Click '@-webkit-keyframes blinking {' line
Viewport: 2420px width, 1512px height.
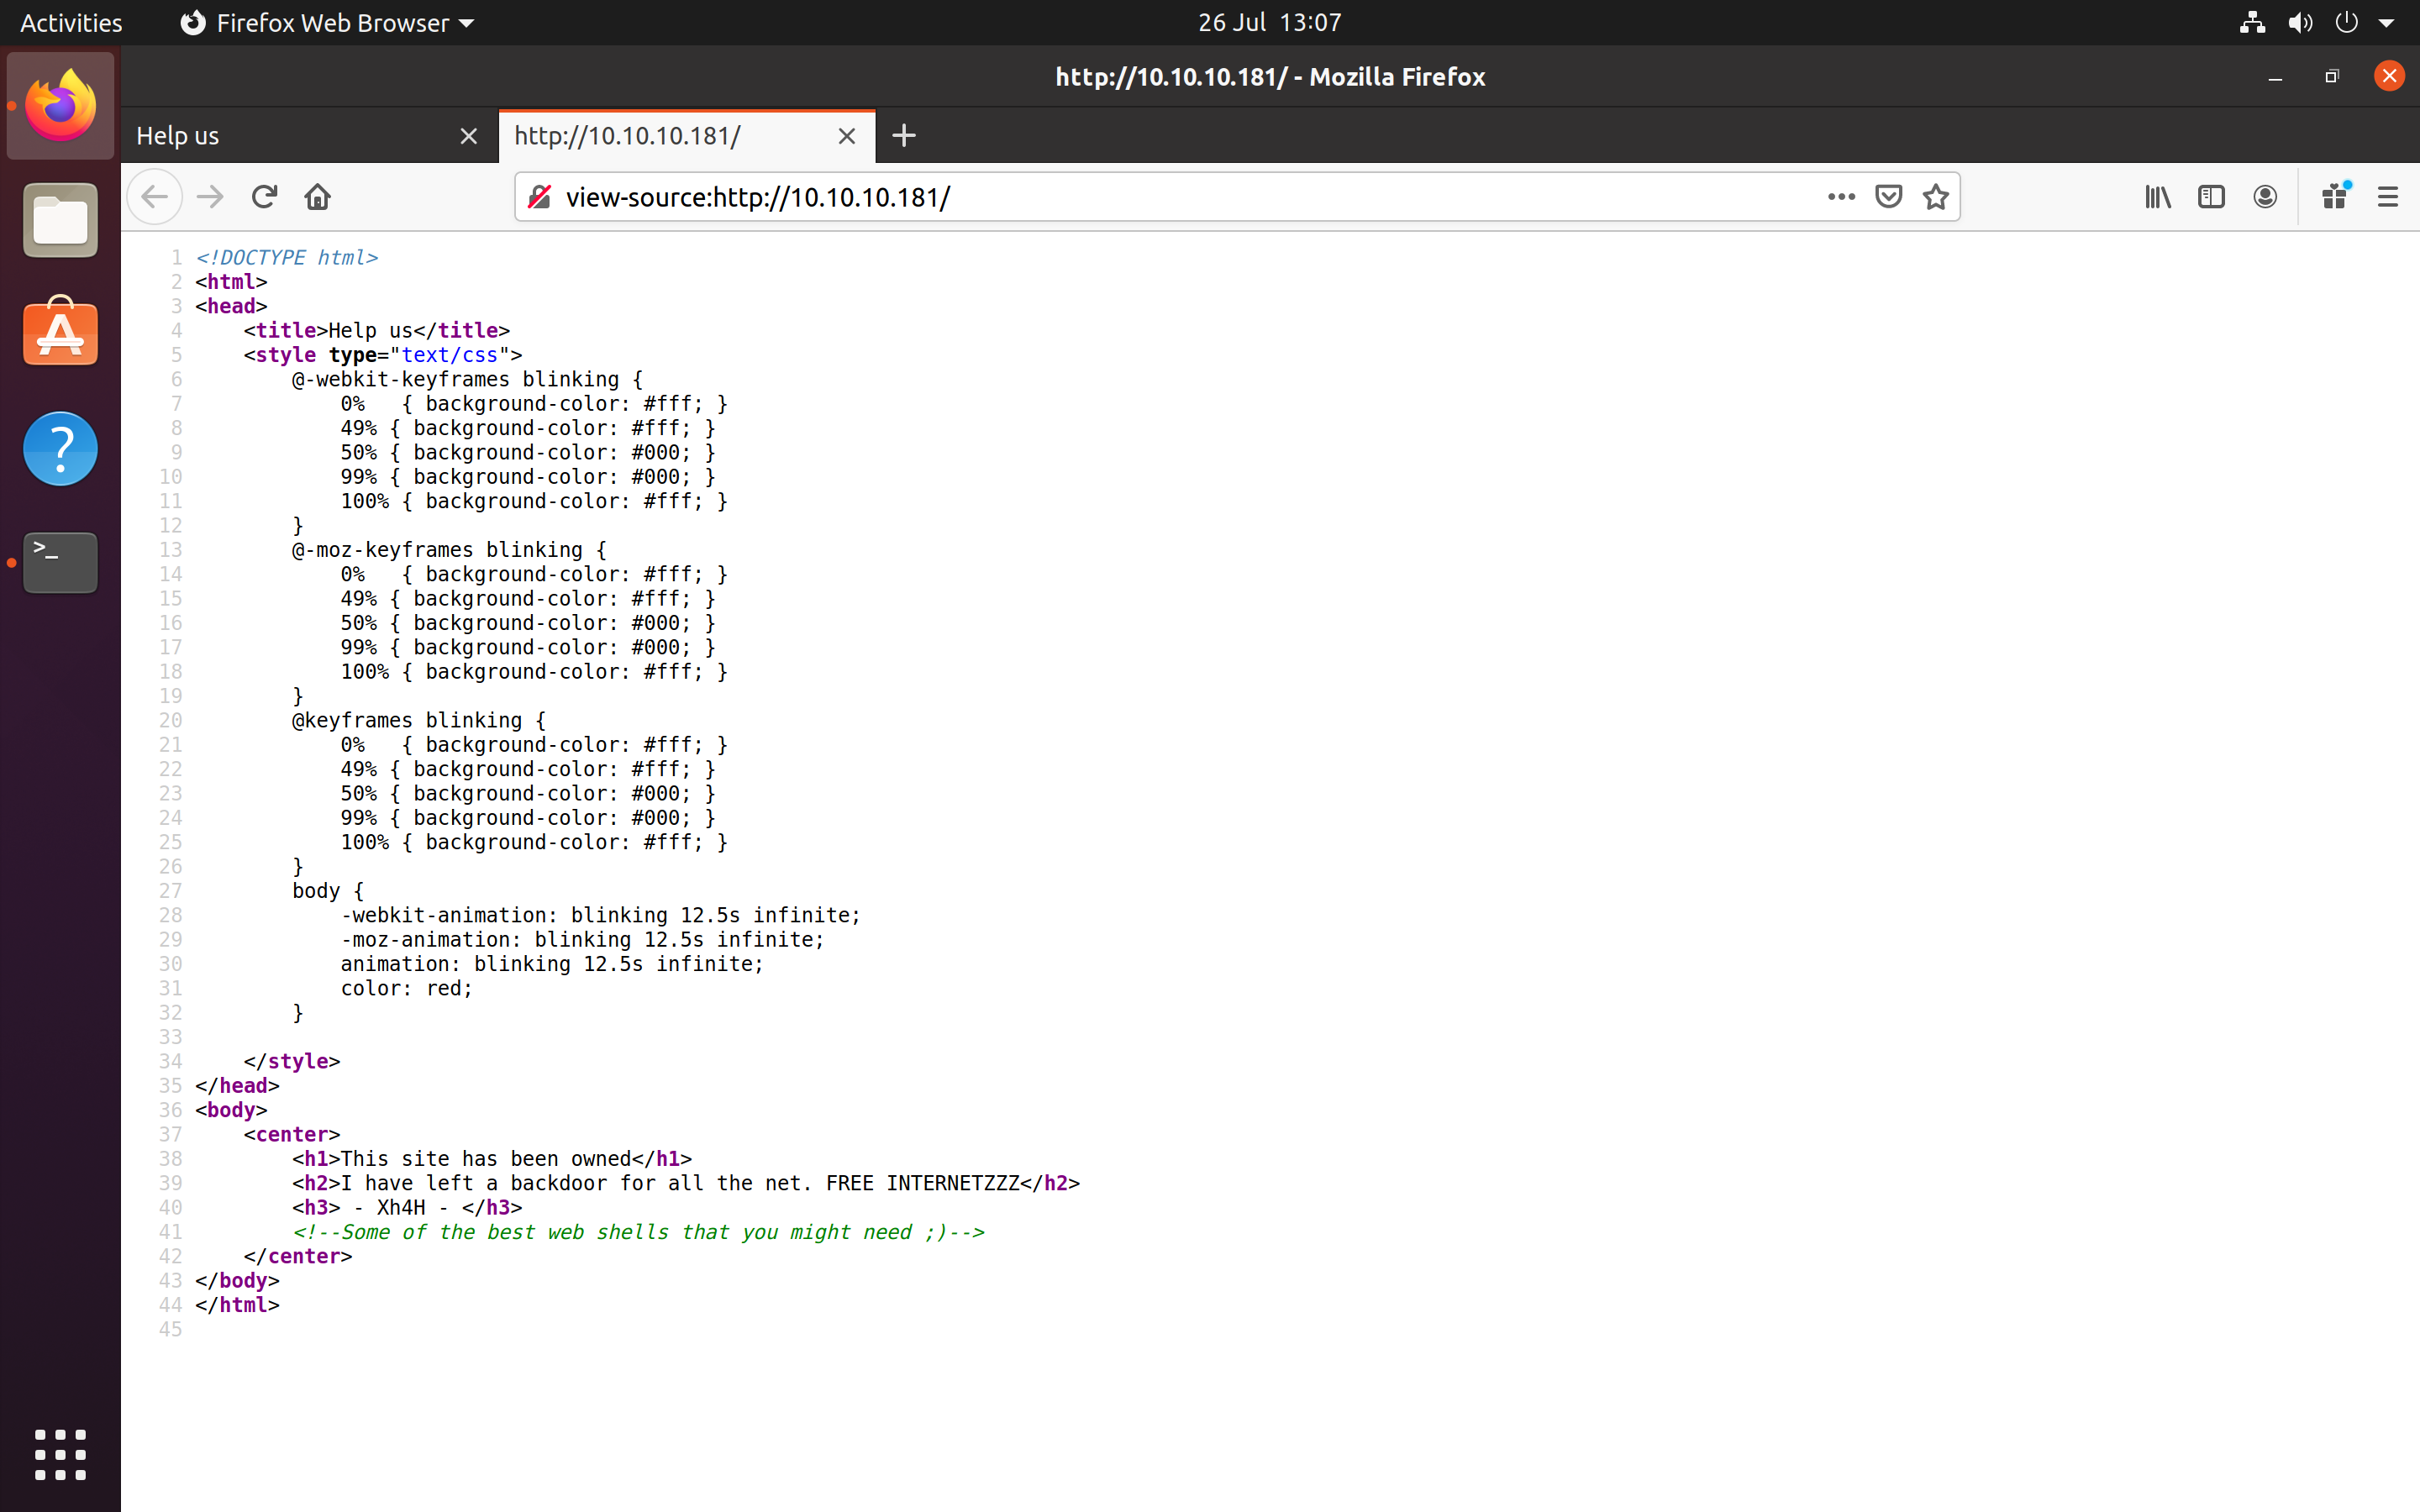(468, 379)
